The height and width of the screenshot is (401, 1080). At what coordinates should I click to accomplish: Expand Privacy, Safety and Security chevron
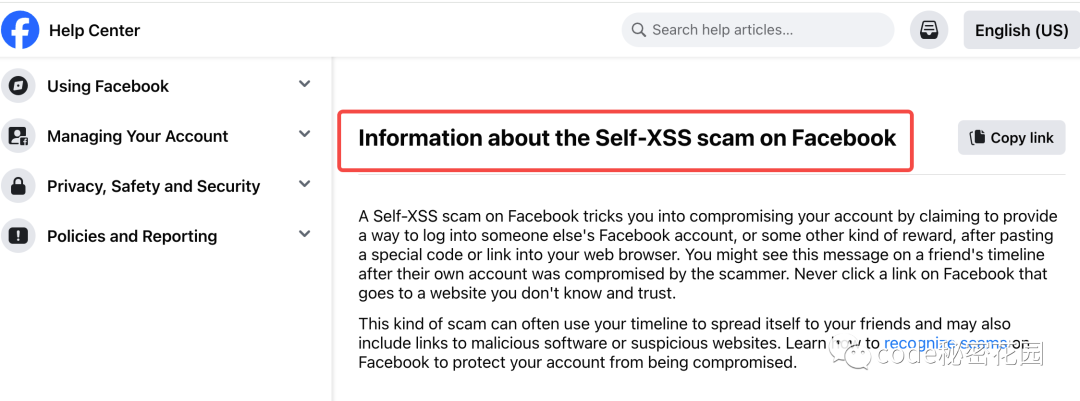[304, 184]
